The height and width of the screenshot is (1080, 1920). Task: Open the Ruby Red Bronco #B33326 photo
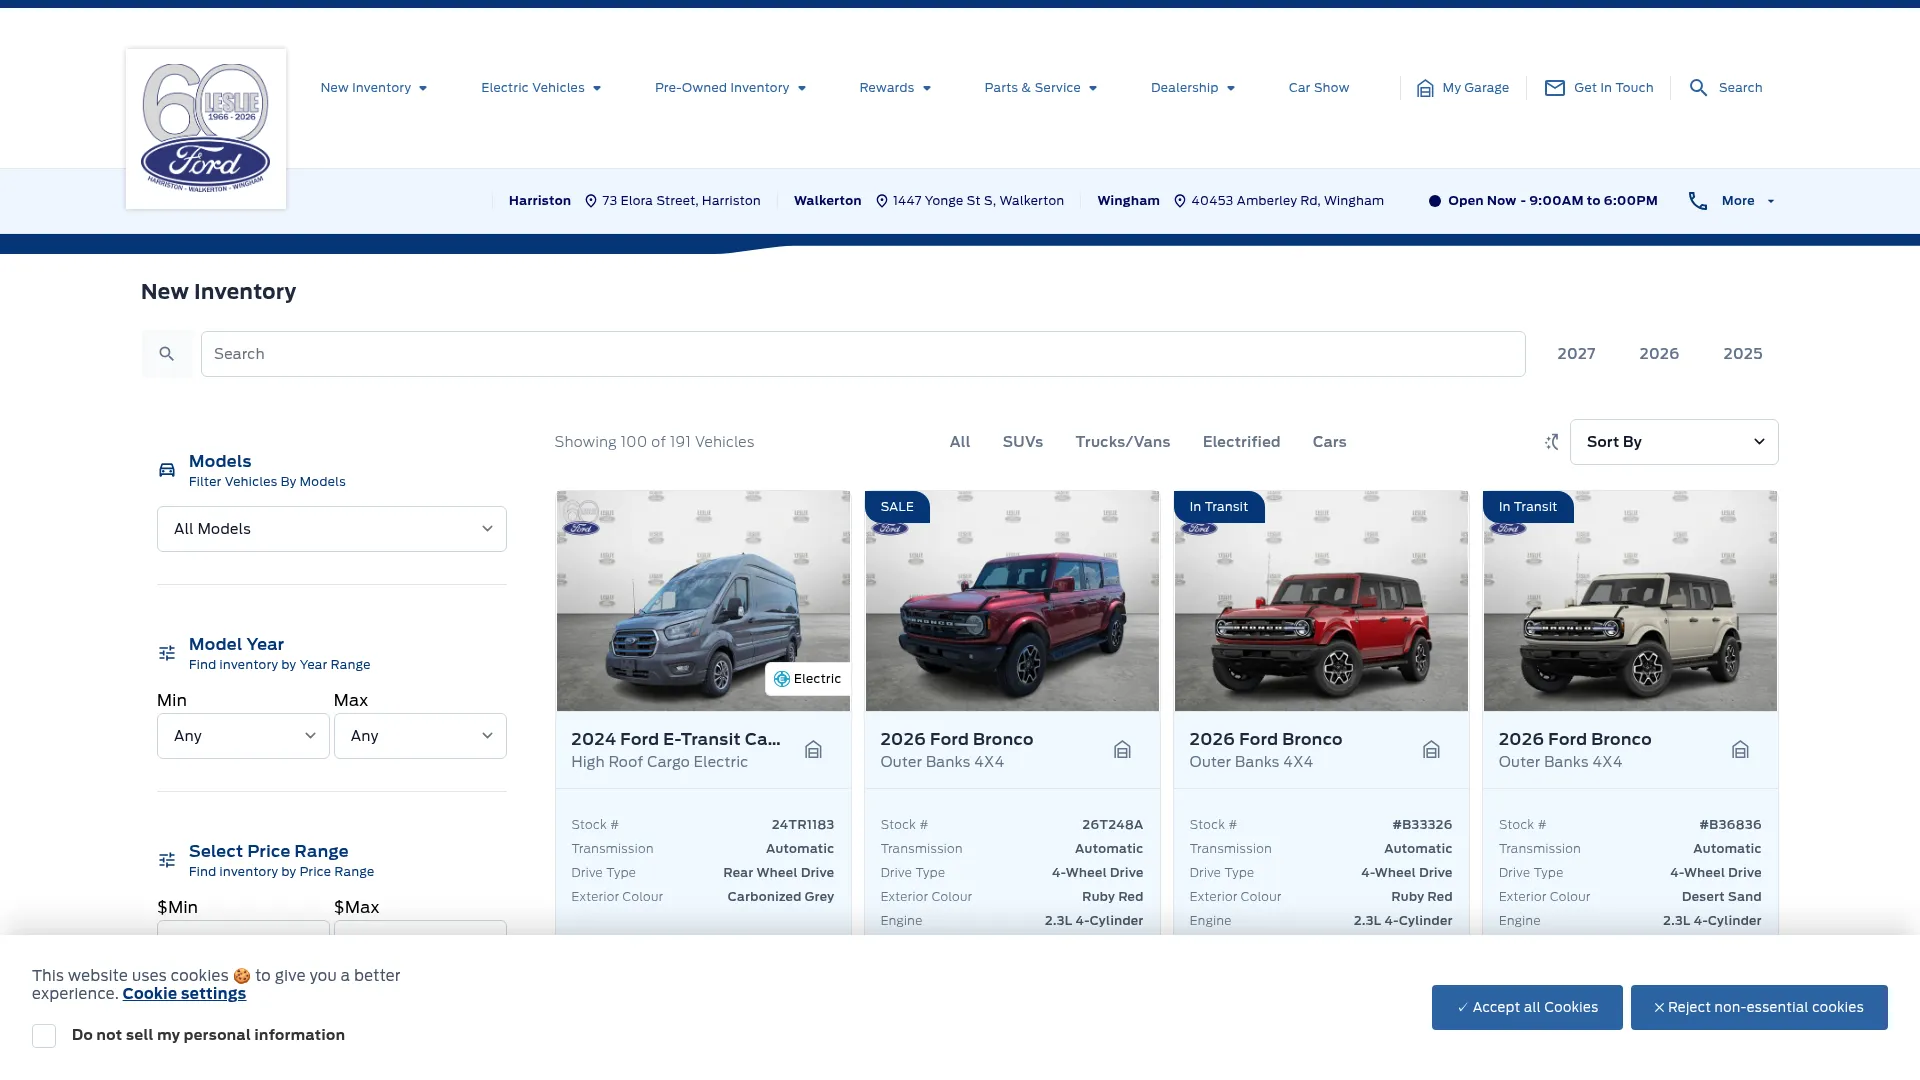[x=1321, y=601]
